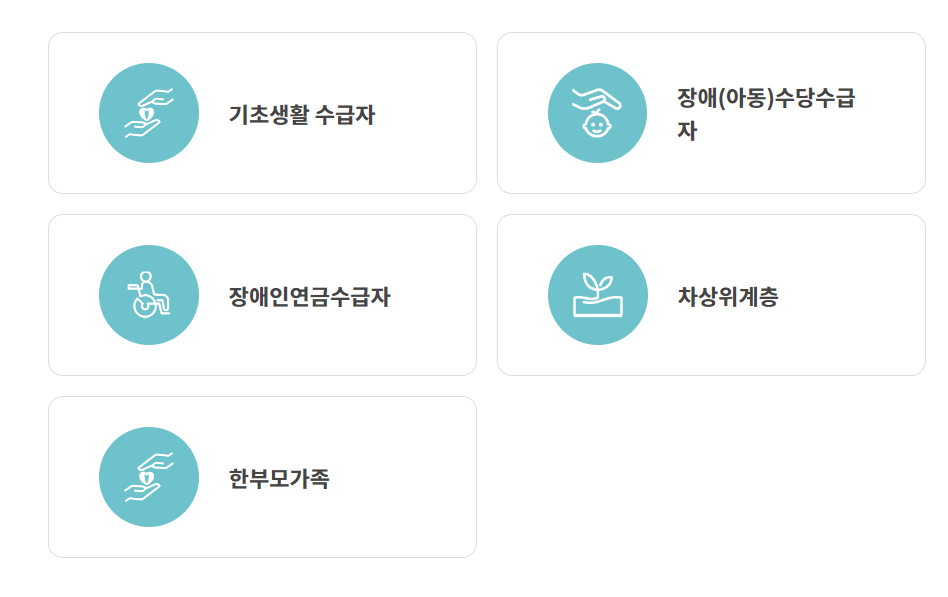Click the teal circle in the 기초생활 수급자 card
The width and height of the screenshot is (948, 597).
click(149, 113)
